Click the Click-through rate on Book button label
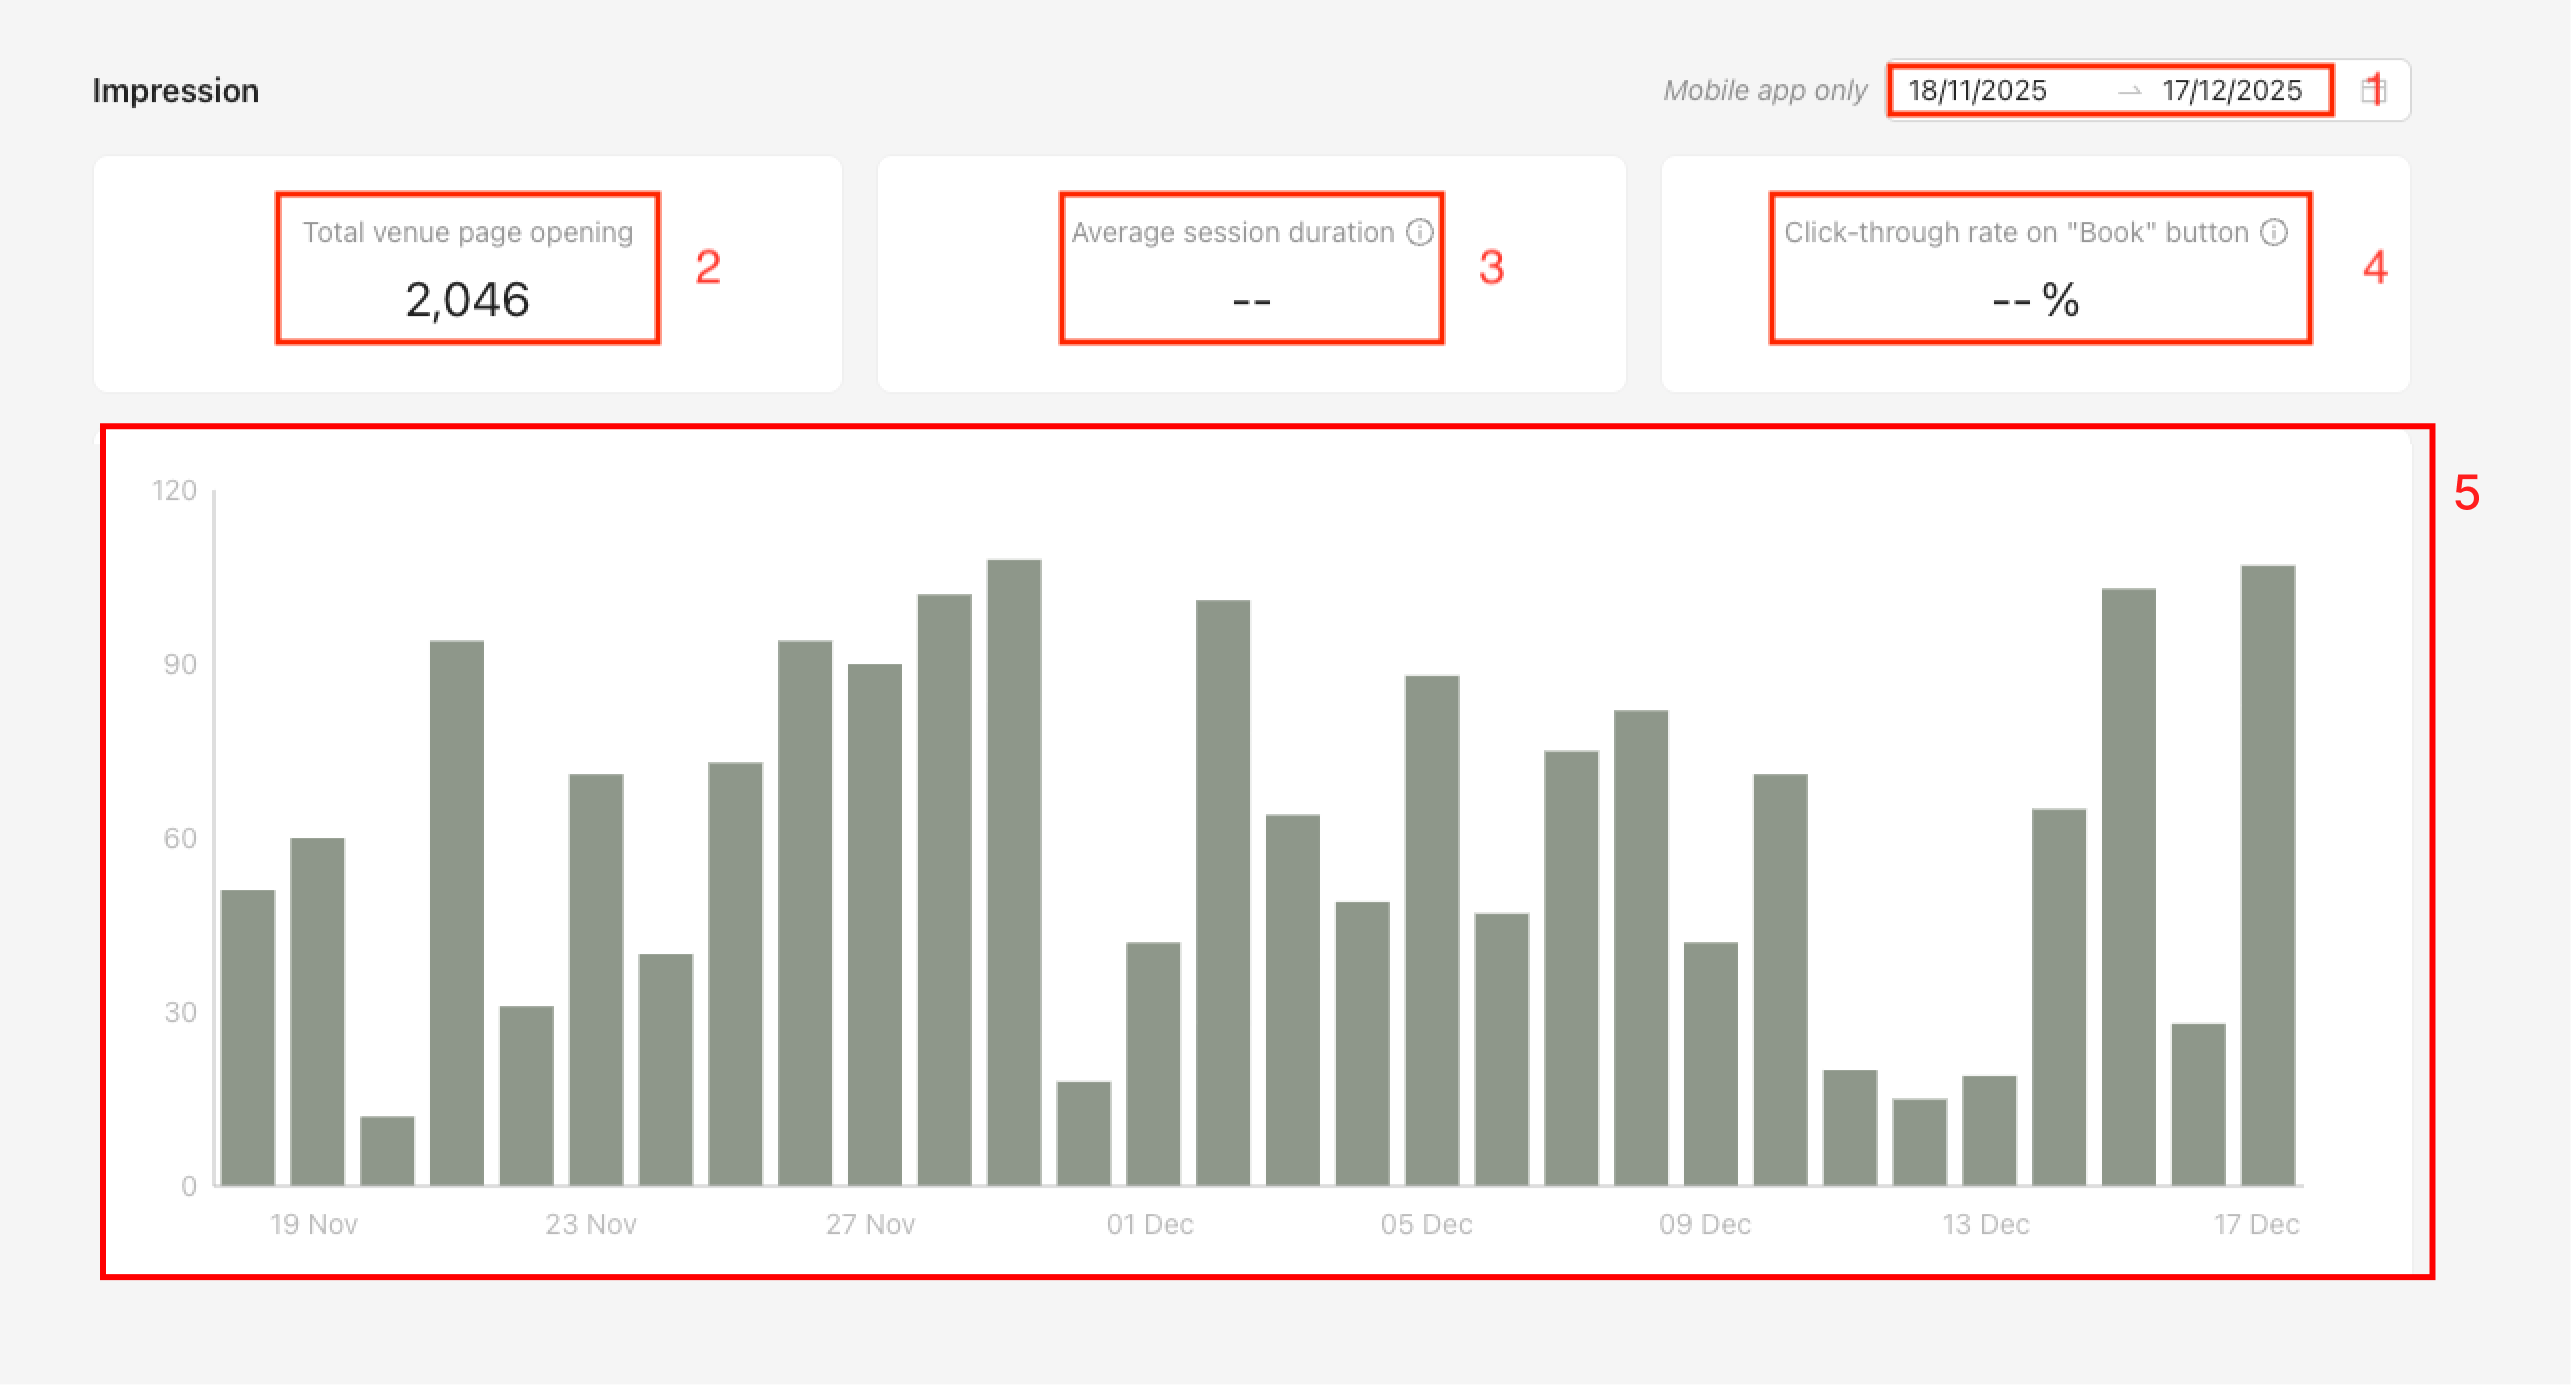 click(2015, 232)
